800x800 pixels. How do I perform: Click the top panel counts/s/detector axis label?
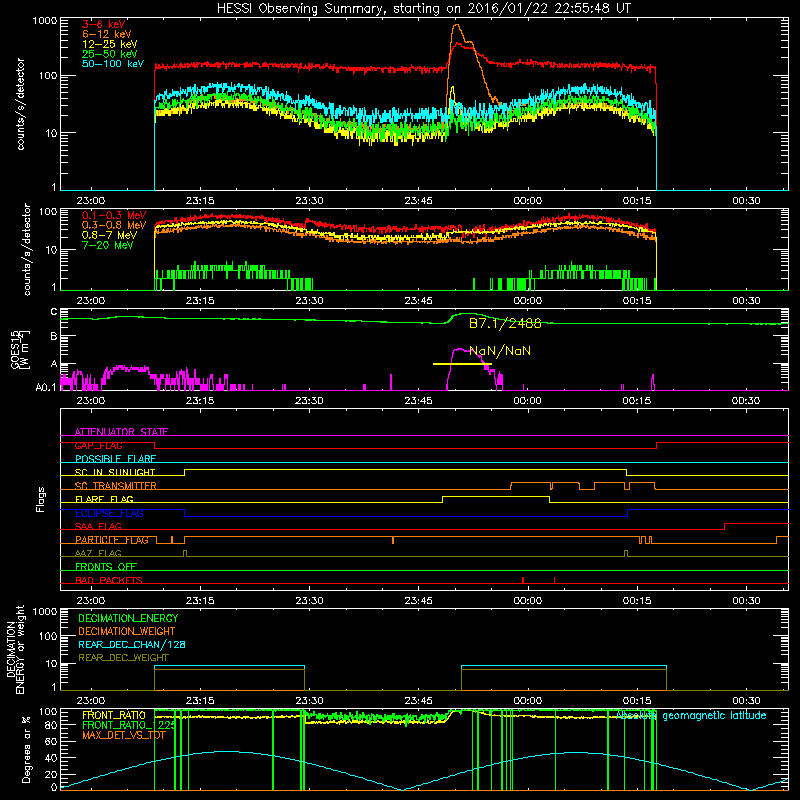20,104
